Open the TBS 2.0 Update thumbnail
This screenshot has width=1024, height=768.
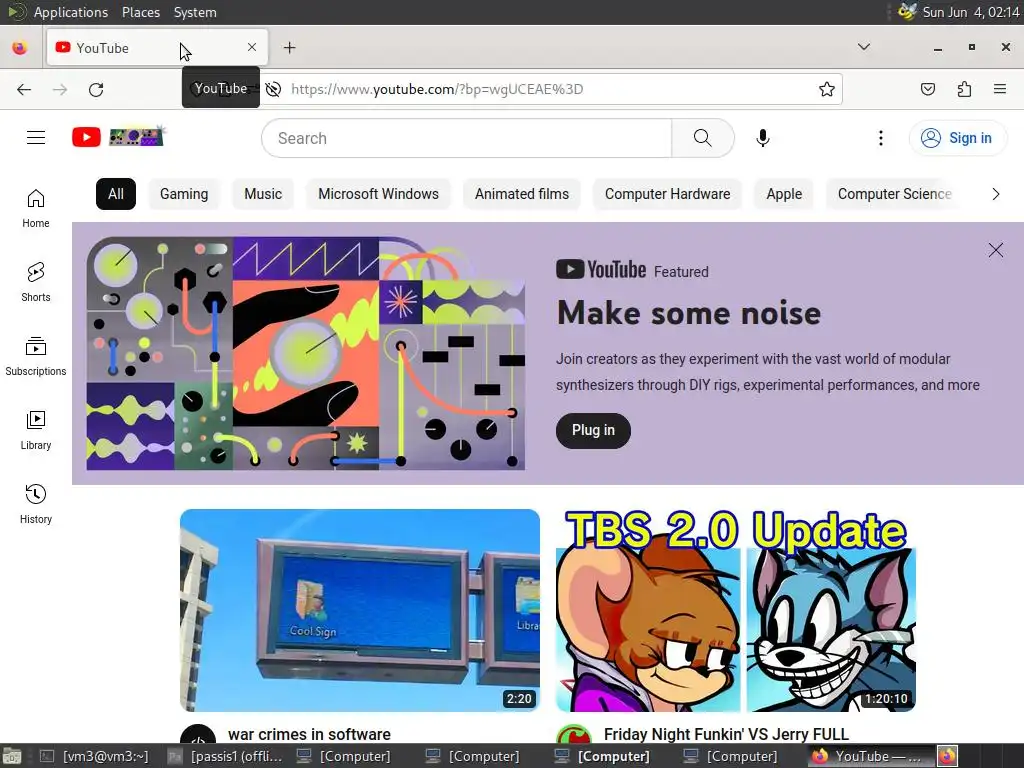pyautogui.click(x=735, y=611)
